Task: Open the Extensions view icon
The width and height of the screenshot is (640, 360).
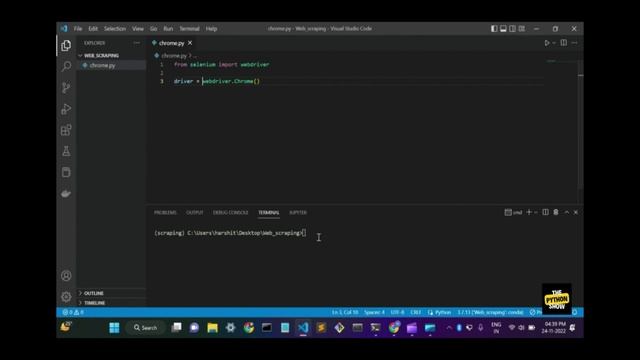Action: click(x=66, y=130)
